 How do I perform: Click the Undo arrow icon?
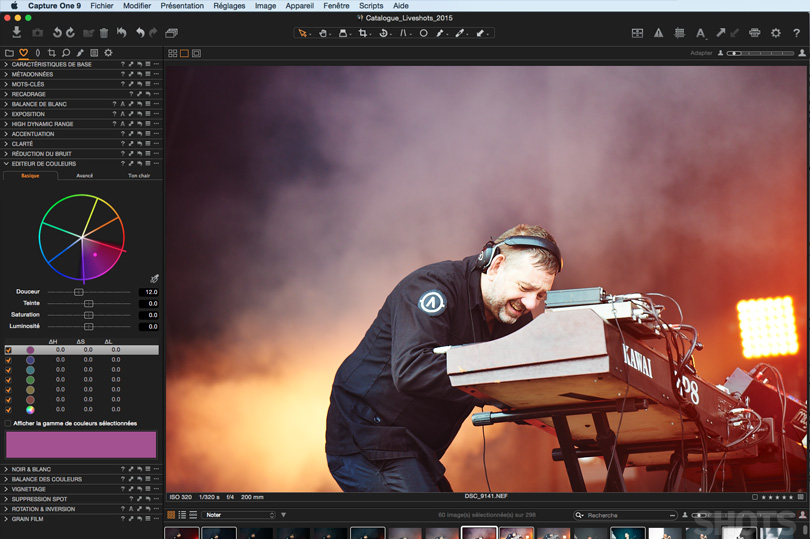pyautogui.click(x=140, y=33)
